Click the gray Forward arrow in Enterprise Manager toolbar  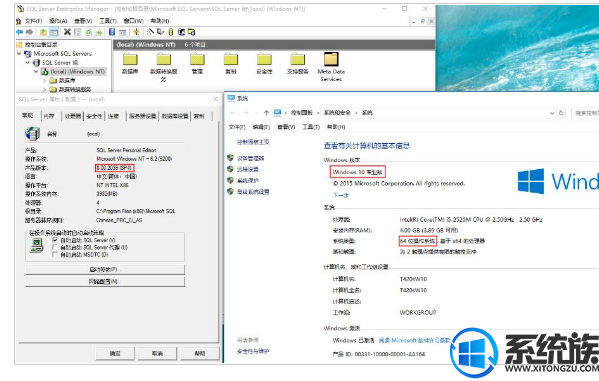(x=29, y=32)
